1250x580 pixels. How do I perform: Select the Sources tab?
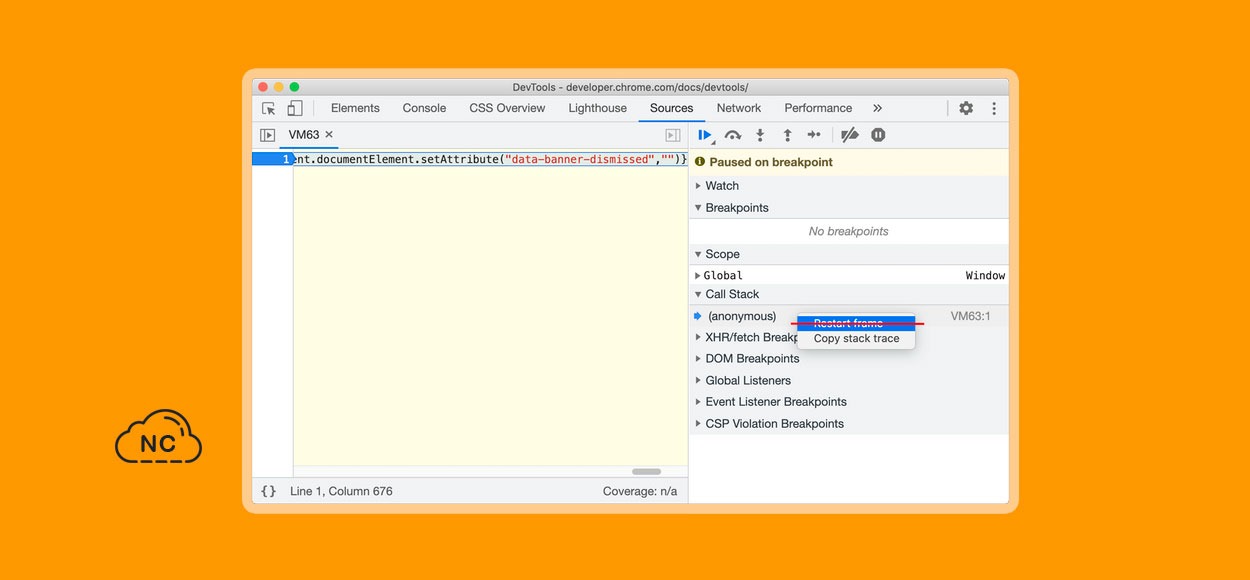click(x=671, y=108)
